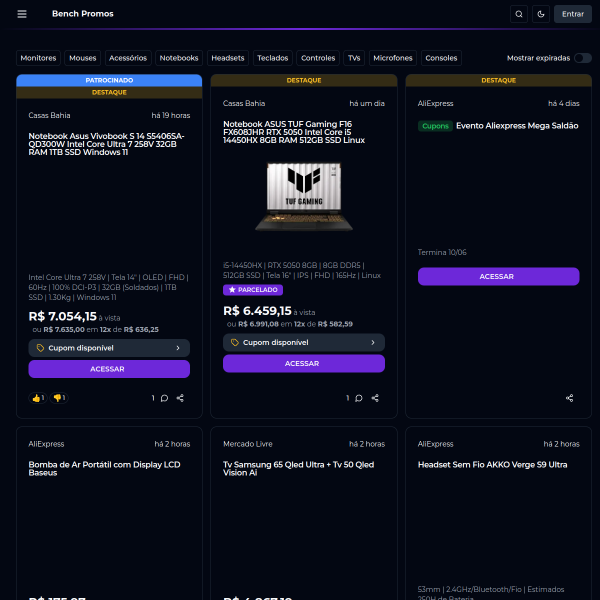Screen dimensions: 600x600
Task: Open Tv Samsung 65 Qled Ultra deal
Action: 298,468
